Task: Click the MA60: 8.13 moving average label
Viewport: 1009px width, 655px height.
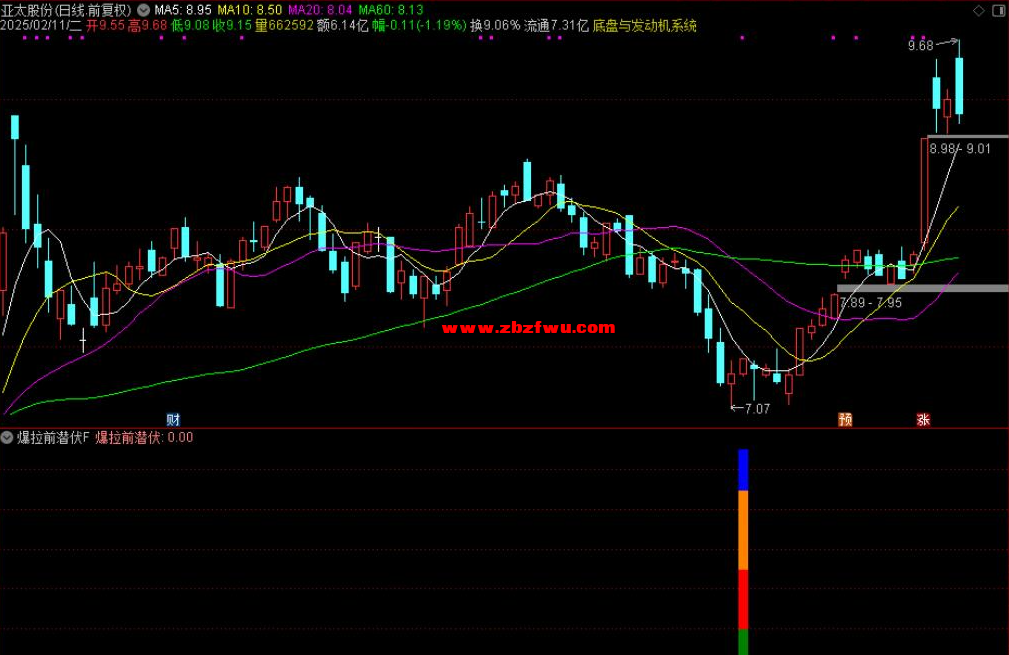Action: (391, 10)
